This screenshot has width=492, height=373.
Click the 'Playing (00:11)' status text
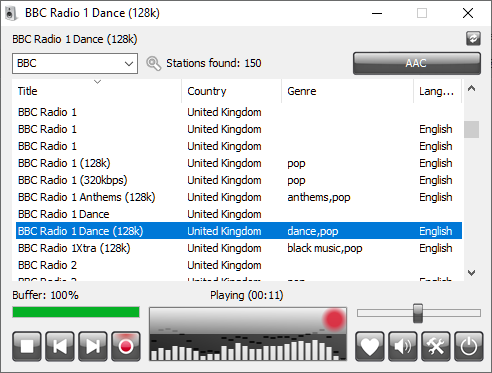(x=247, y=295)
